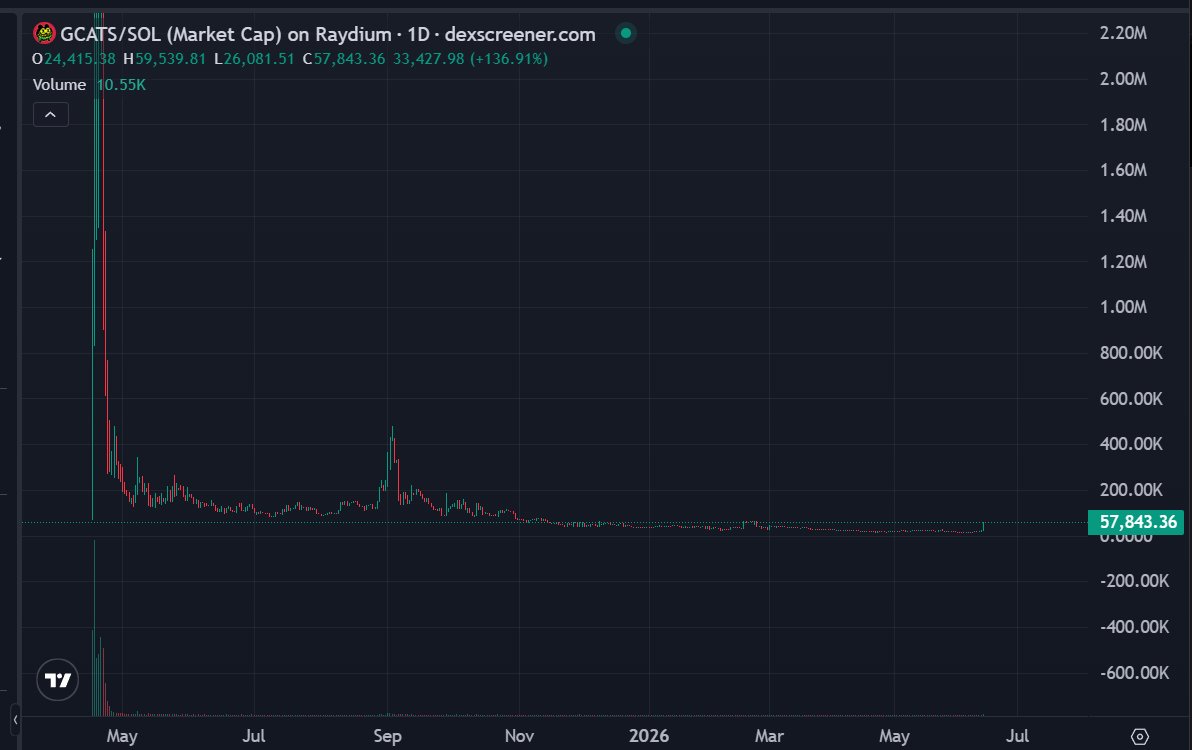1192x750 pixels.
Task: Click the 600.00K price axis label
Action: point(1130,398)
